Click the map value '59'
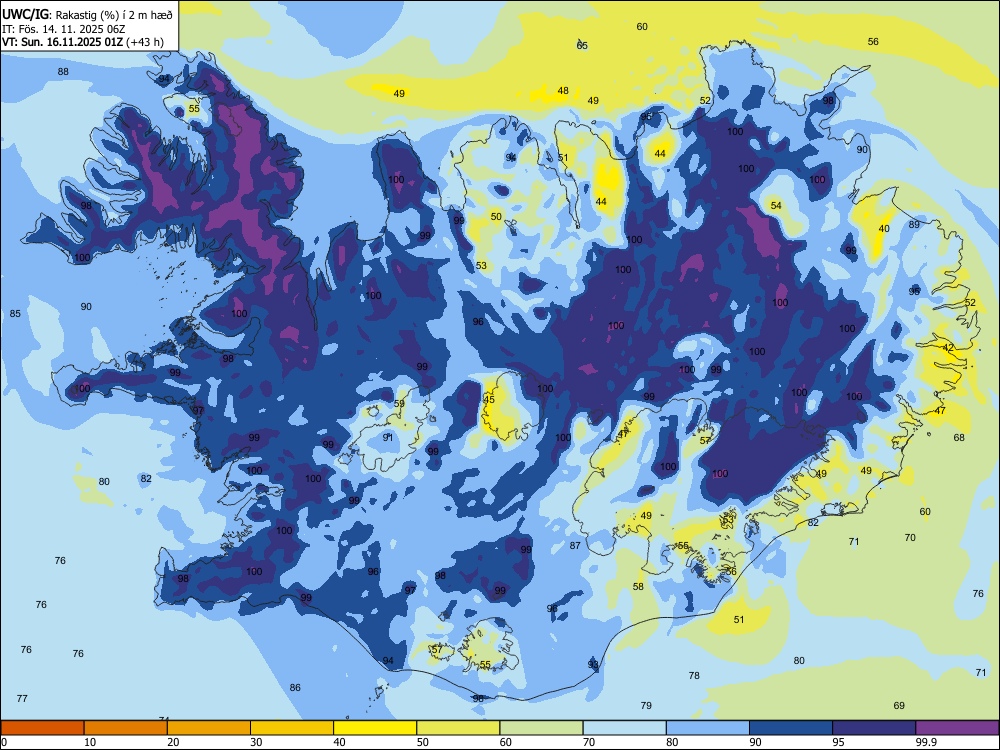 [x=399, y=404]
